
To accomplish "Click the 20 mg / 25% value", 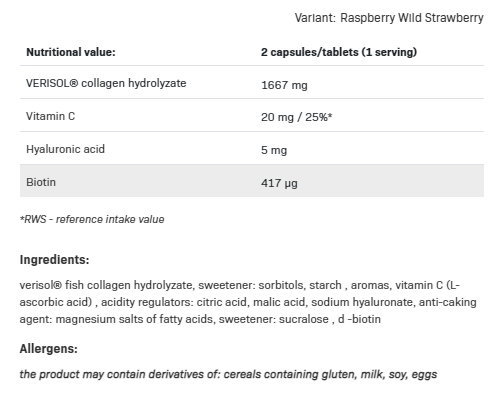I will tap(296, 117).
